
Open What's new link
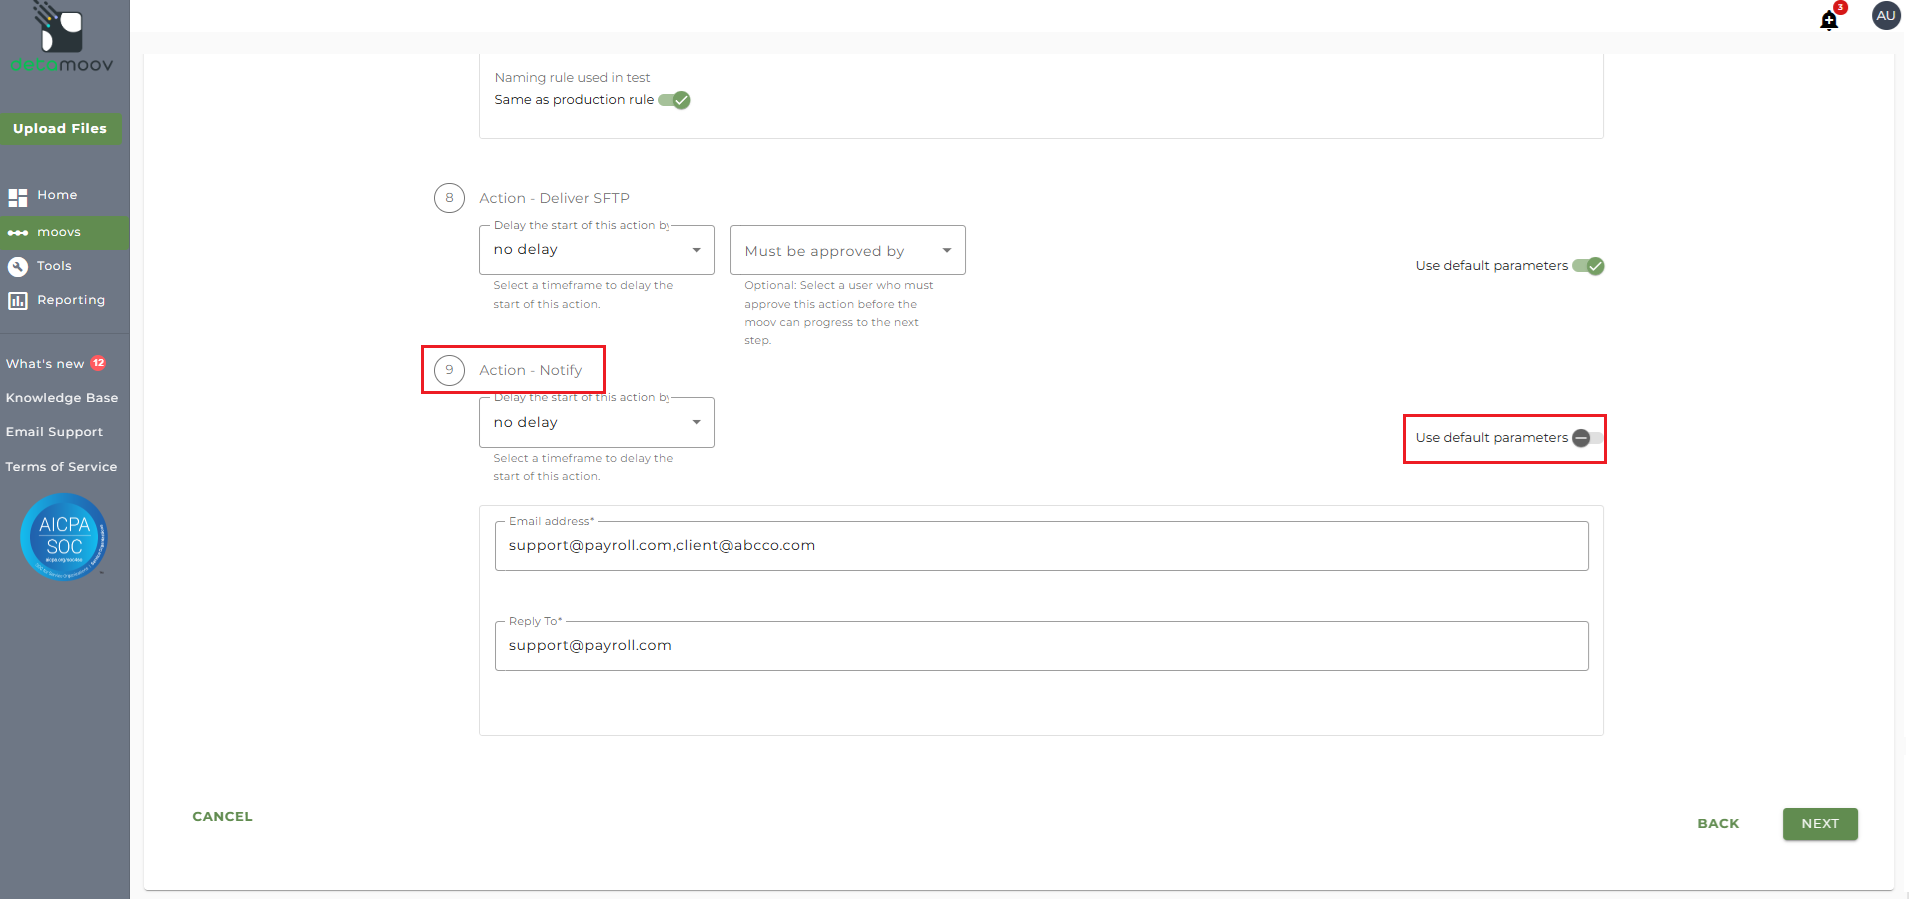[45, 364]
